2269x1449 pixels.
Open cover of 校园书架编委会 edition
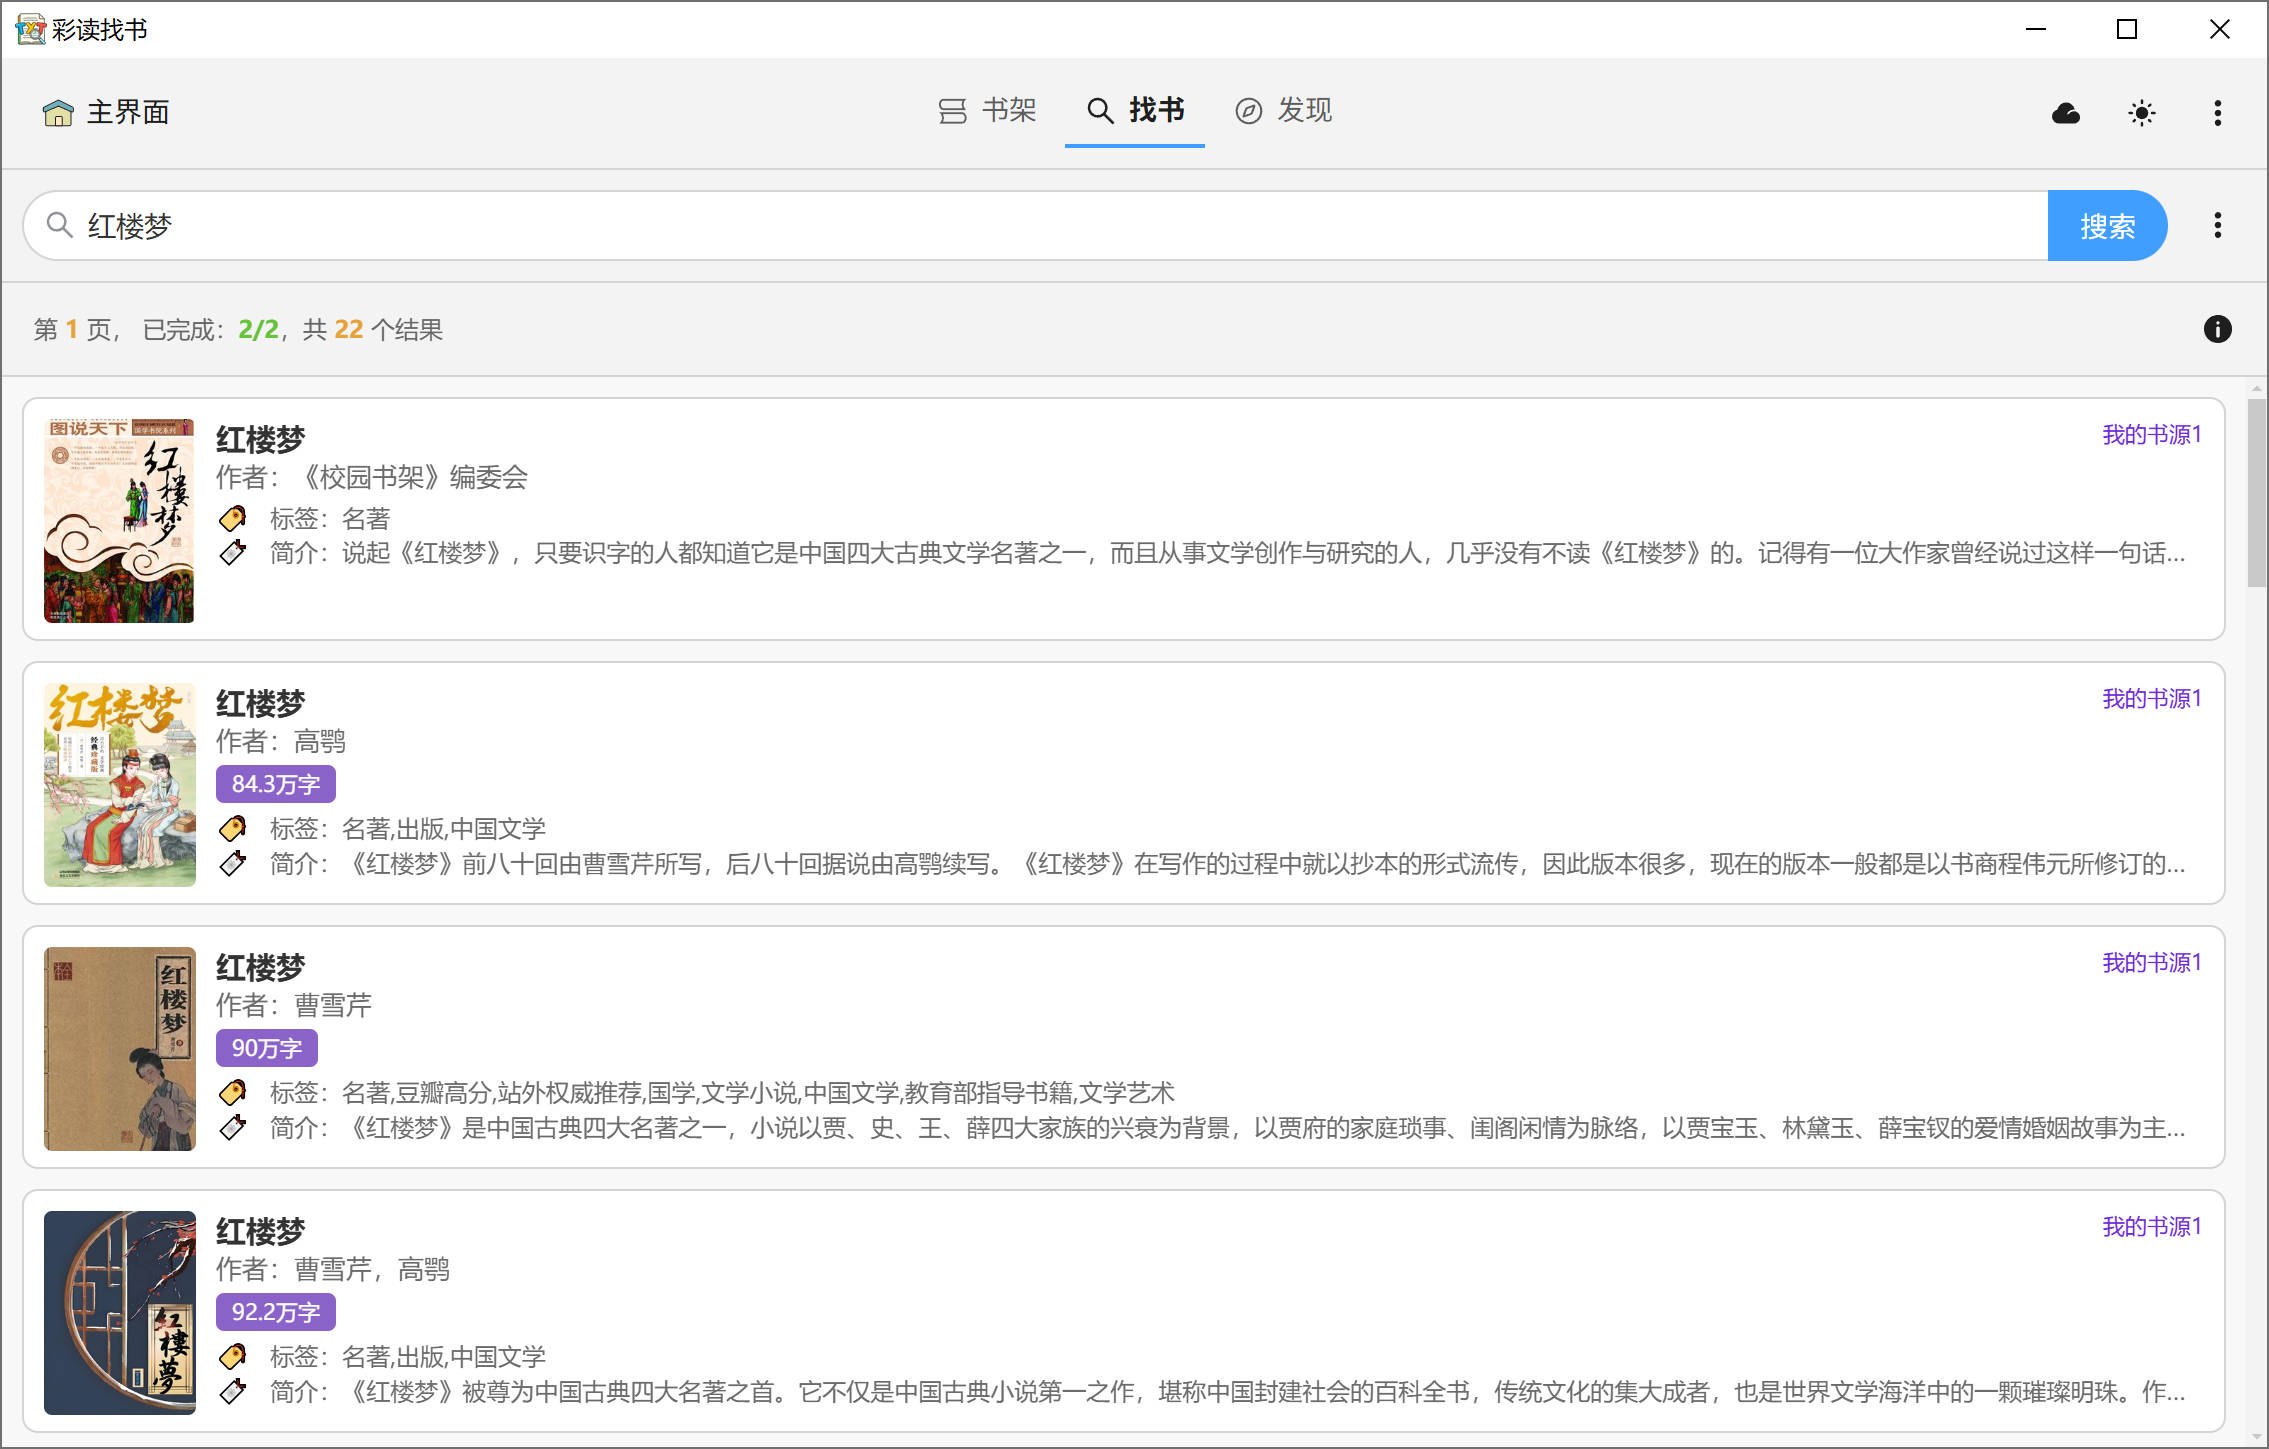point(119,520)
